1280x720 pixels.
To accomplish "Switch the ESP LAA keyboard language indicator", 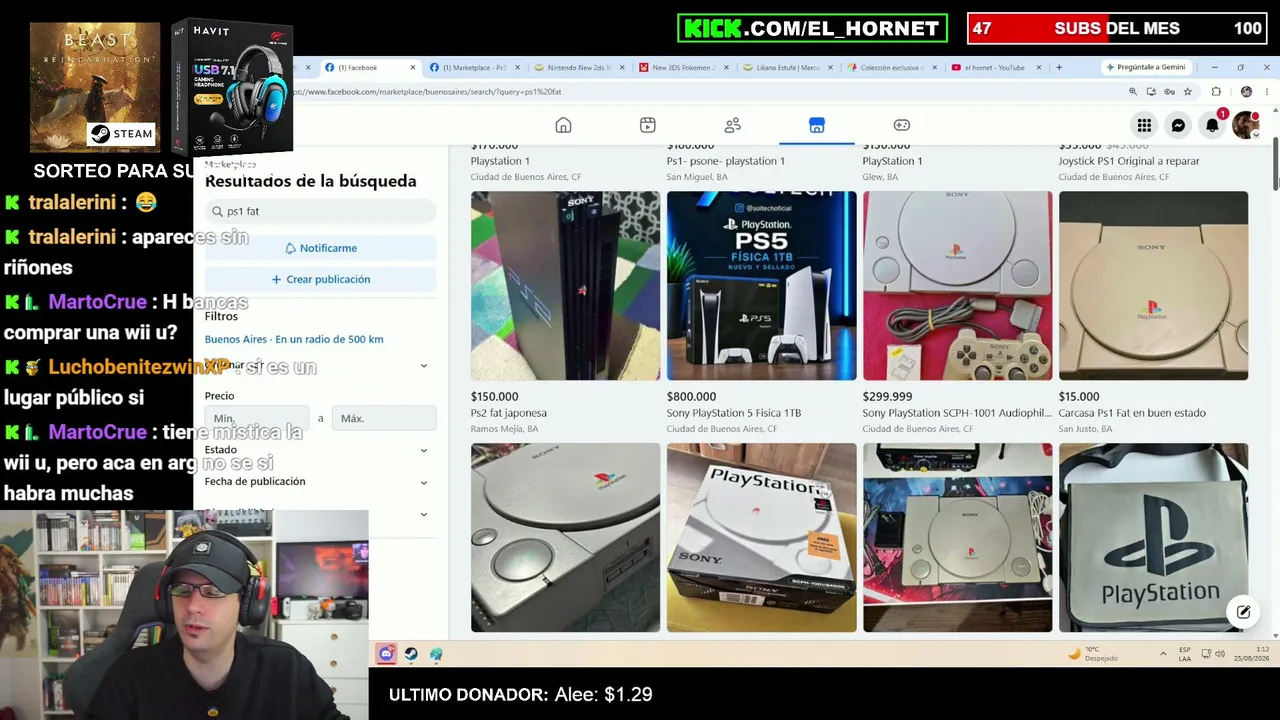I will 1185,654.
